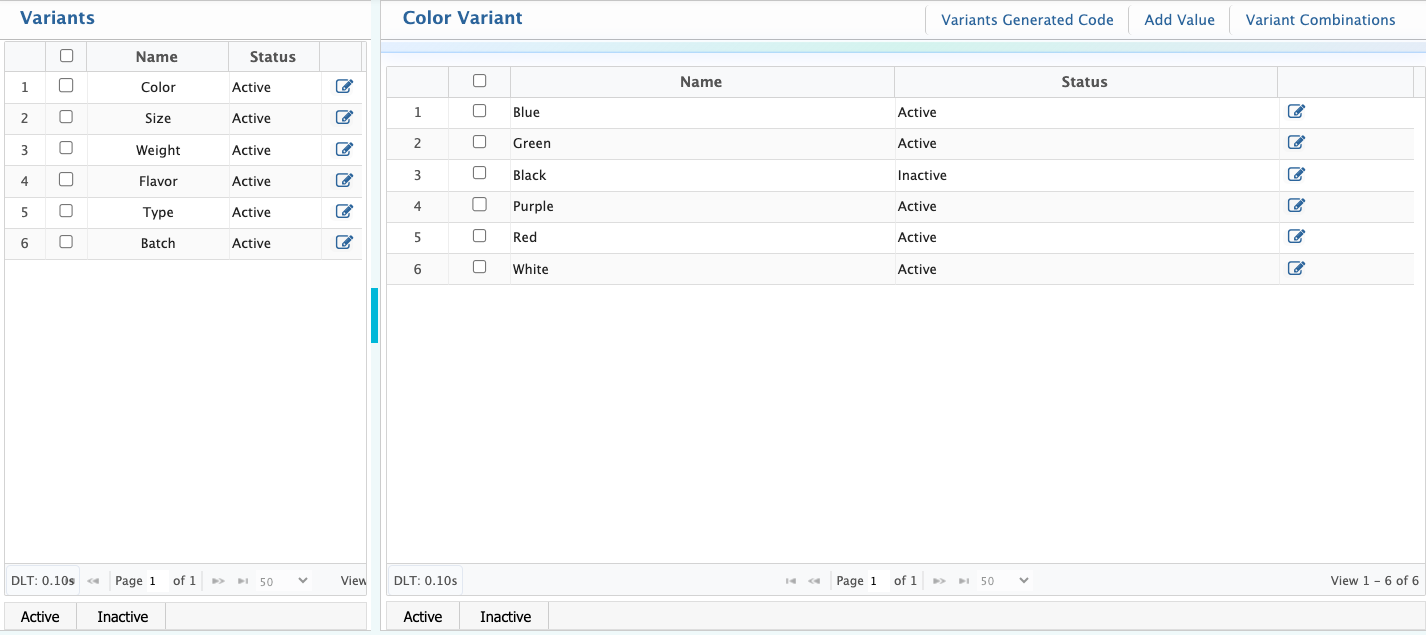The width and height of the screenshot is (1426, 635).
Task: Edit the Green color value
Action: pyautogui.click(x=1296, y=143)
